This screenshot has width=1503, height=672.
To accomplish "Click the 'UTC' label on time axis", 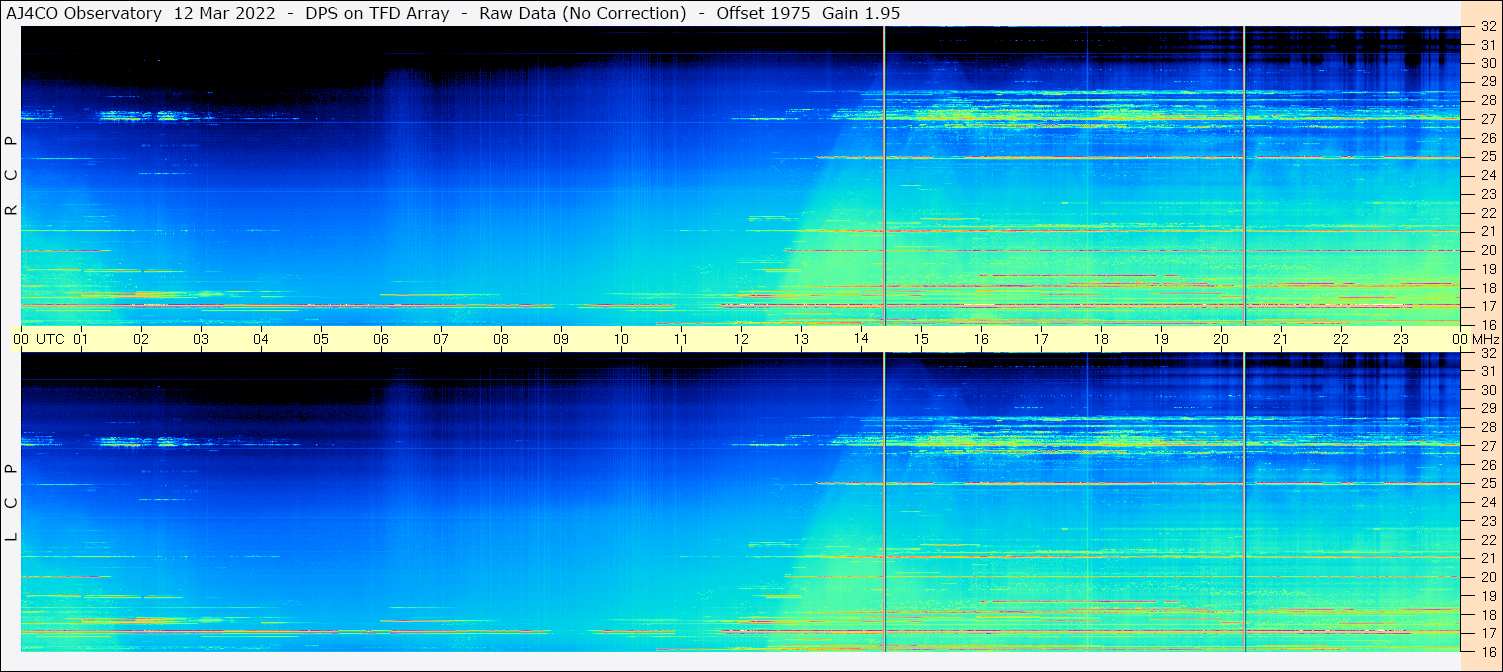I will 50,339.
